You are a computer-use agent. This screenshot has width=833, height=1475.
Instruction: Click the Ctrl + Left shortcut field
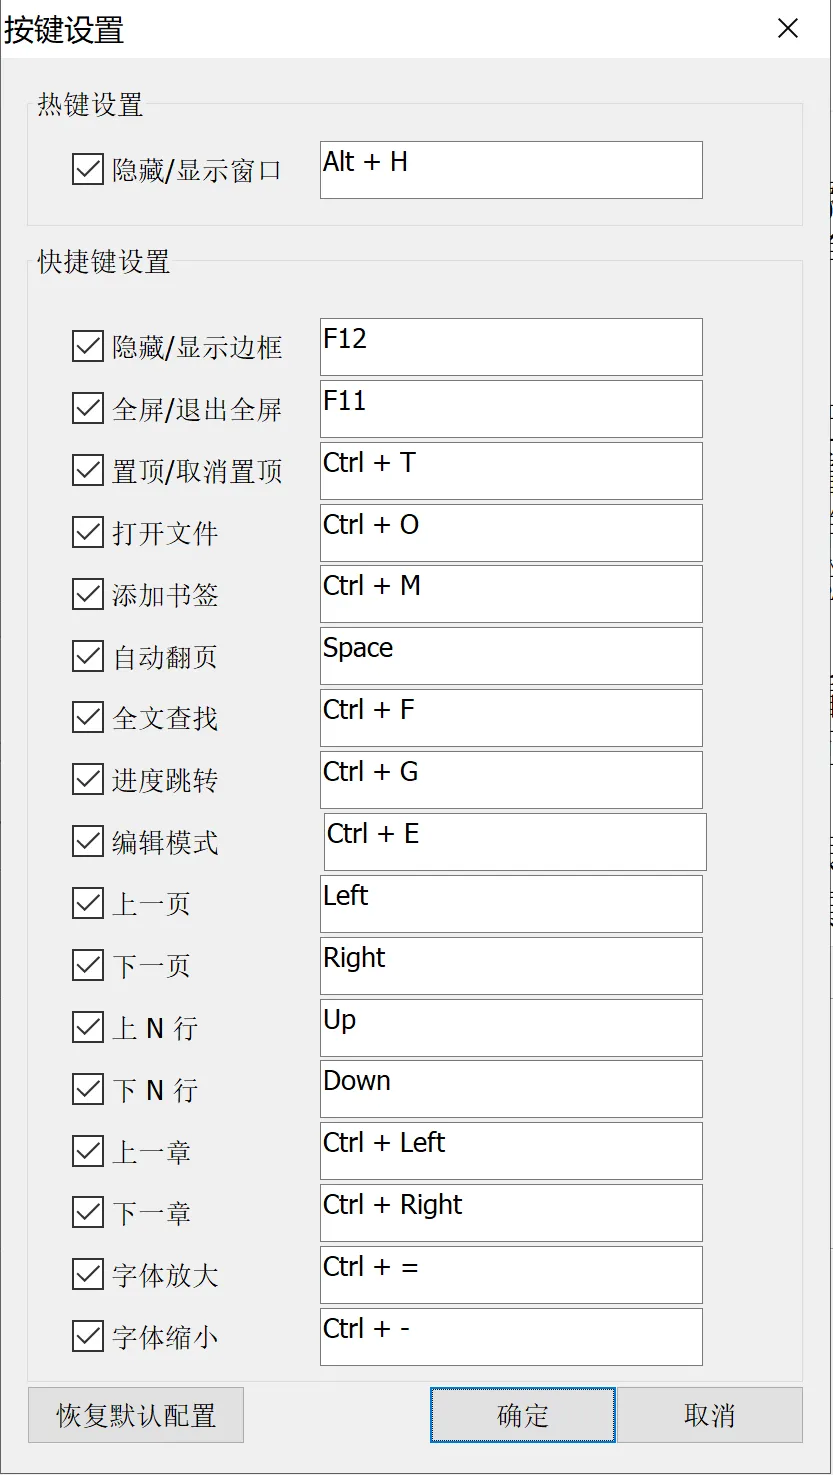click(x=511, y=1151)
